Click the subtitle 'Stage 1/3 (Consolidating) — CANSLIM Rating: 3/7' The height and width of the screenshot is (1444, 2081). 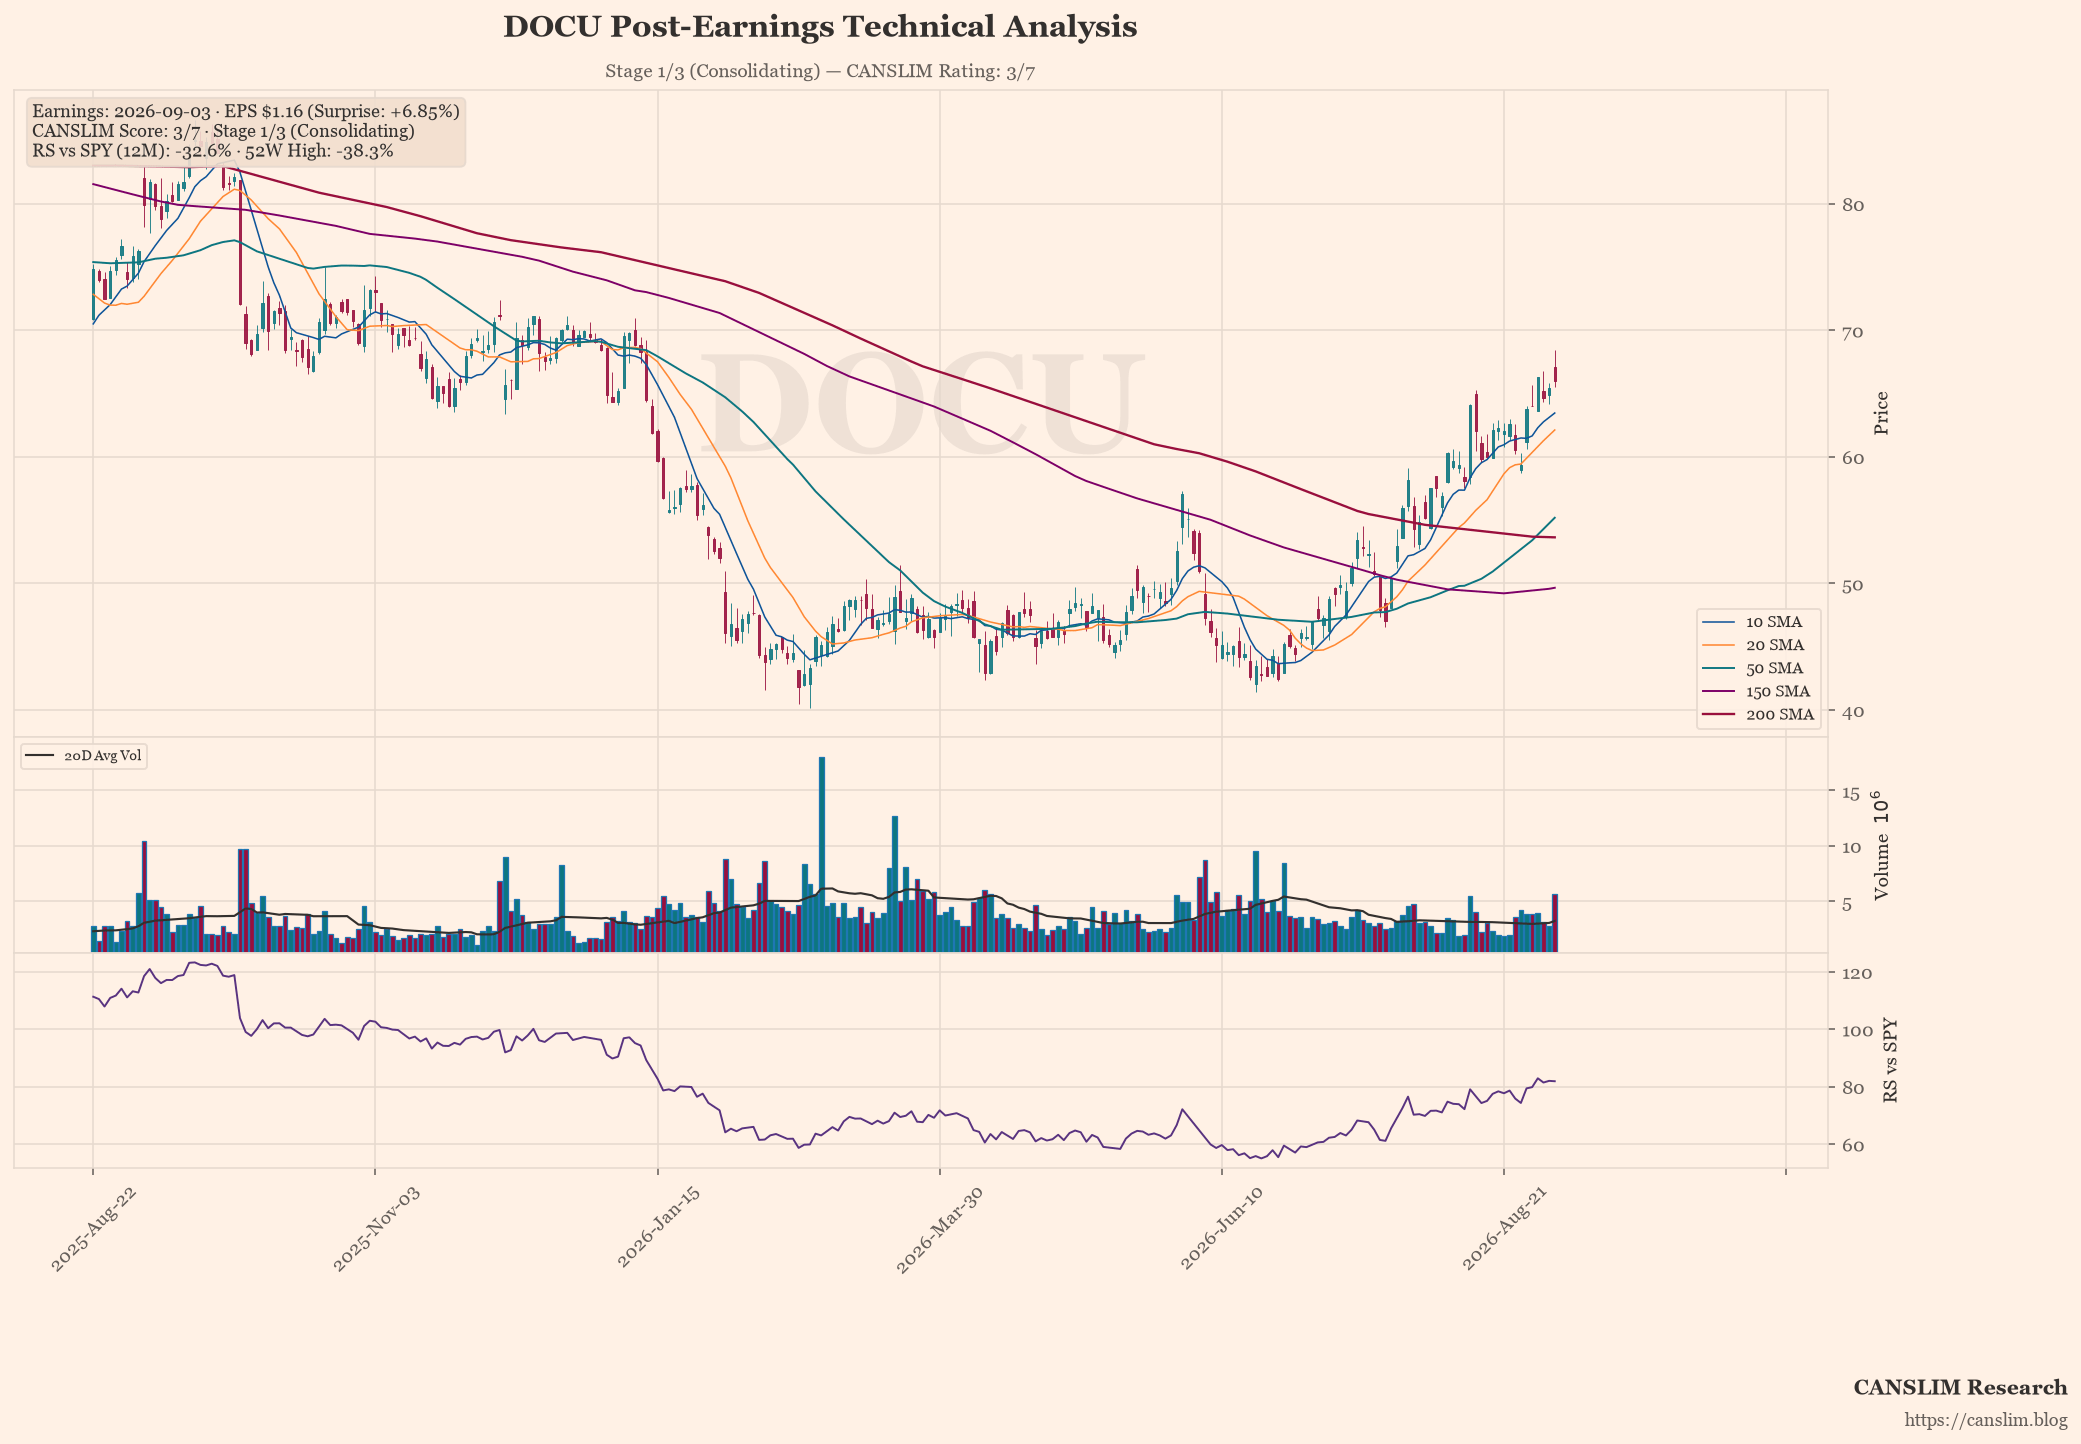[820, 72]
